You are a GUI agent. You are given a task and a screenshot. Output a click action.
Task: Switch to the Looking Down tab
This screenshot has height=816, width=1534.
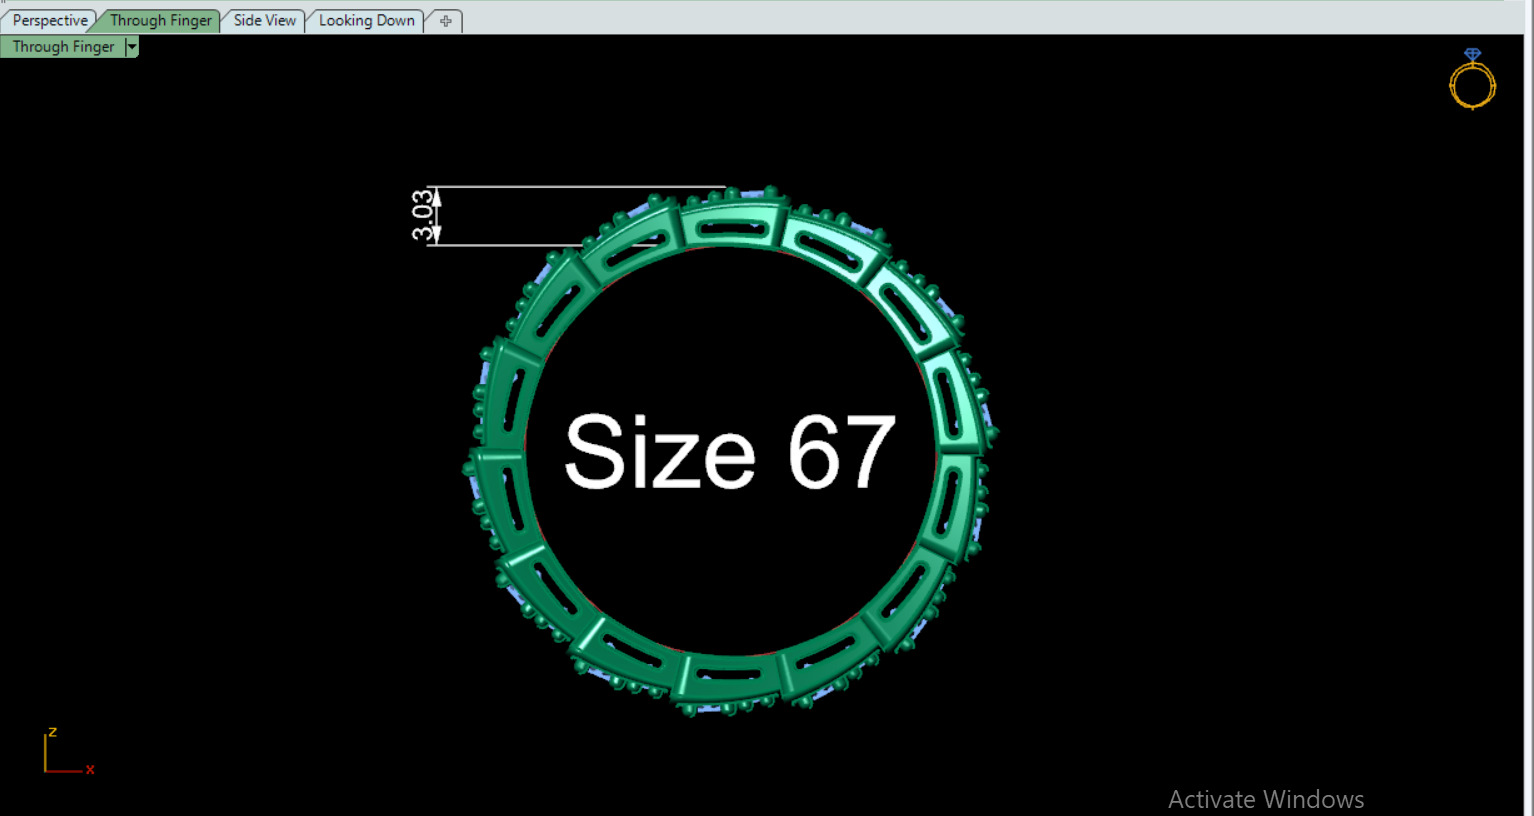pyautogui.click(x=366, y=20)
